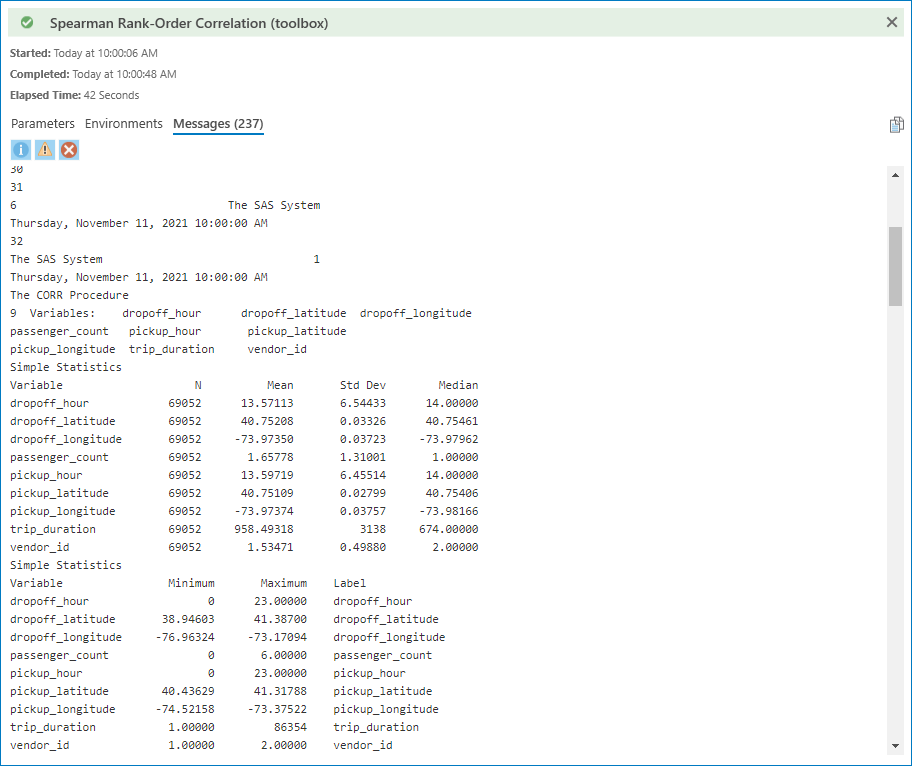Image resolution: width=912 pixels, height=766 pixels.
Task: Toggle the informational messages filter
Action: pyautogui.click(x=20, y=148)
